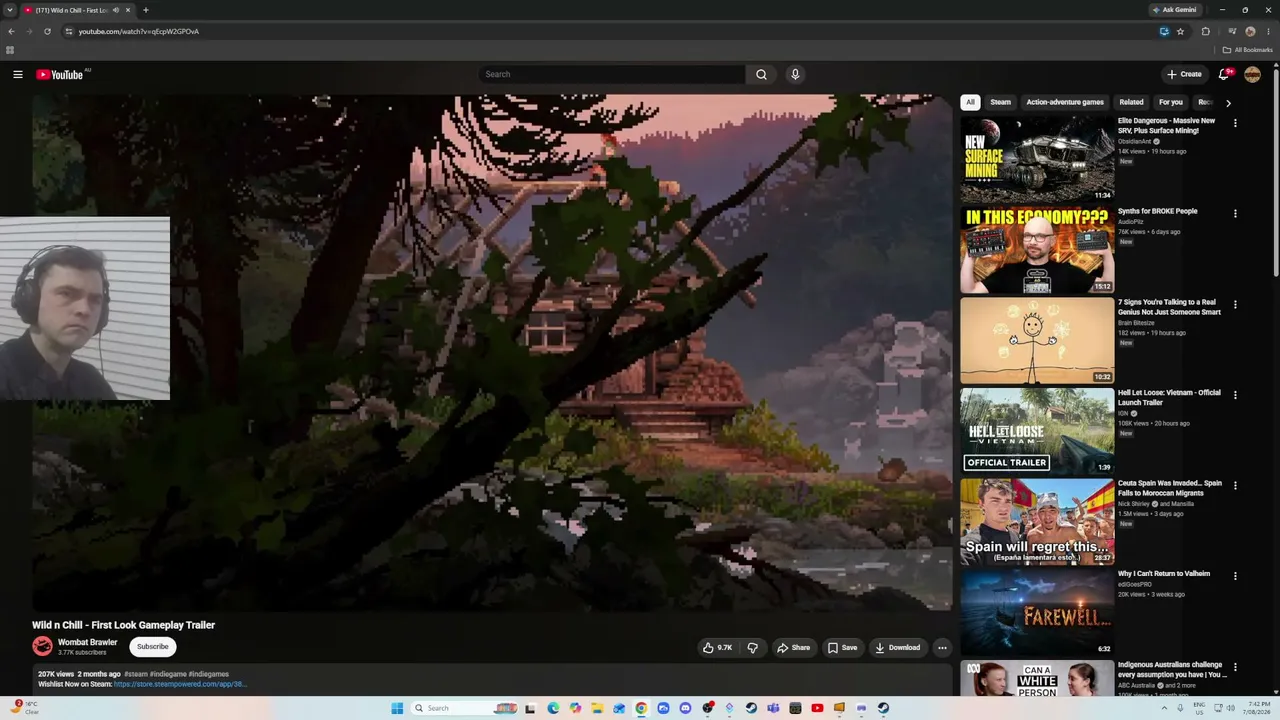Open All Bookmarks folder

1247,50
